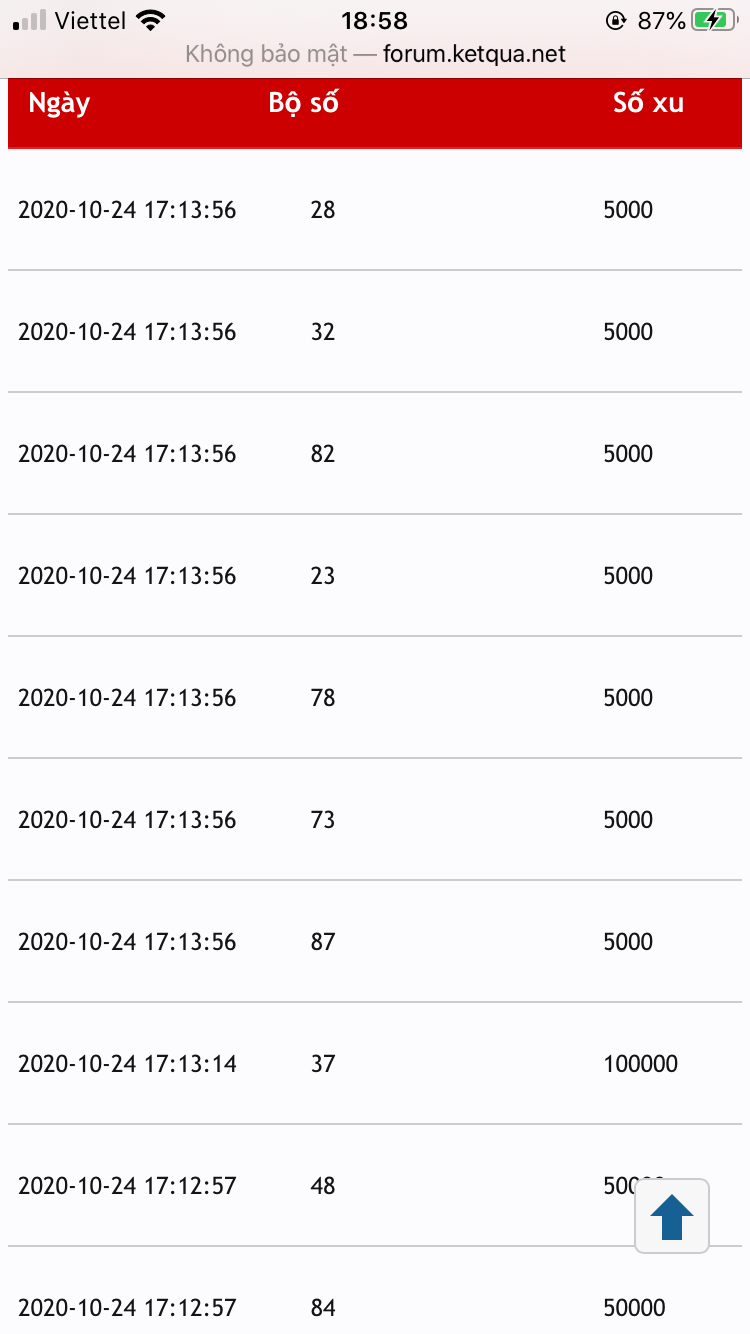
Task: Tap the battery charging icon
Action: (715, 20)
